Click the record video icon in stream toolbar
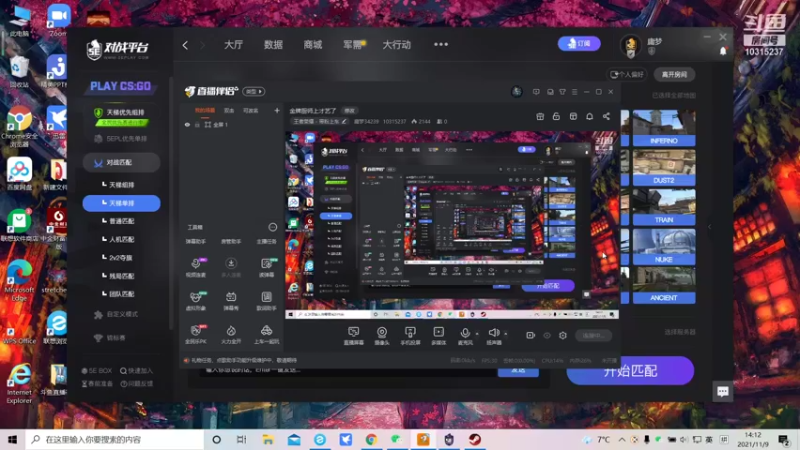The image size is (800, 450). tap(530, 335)
